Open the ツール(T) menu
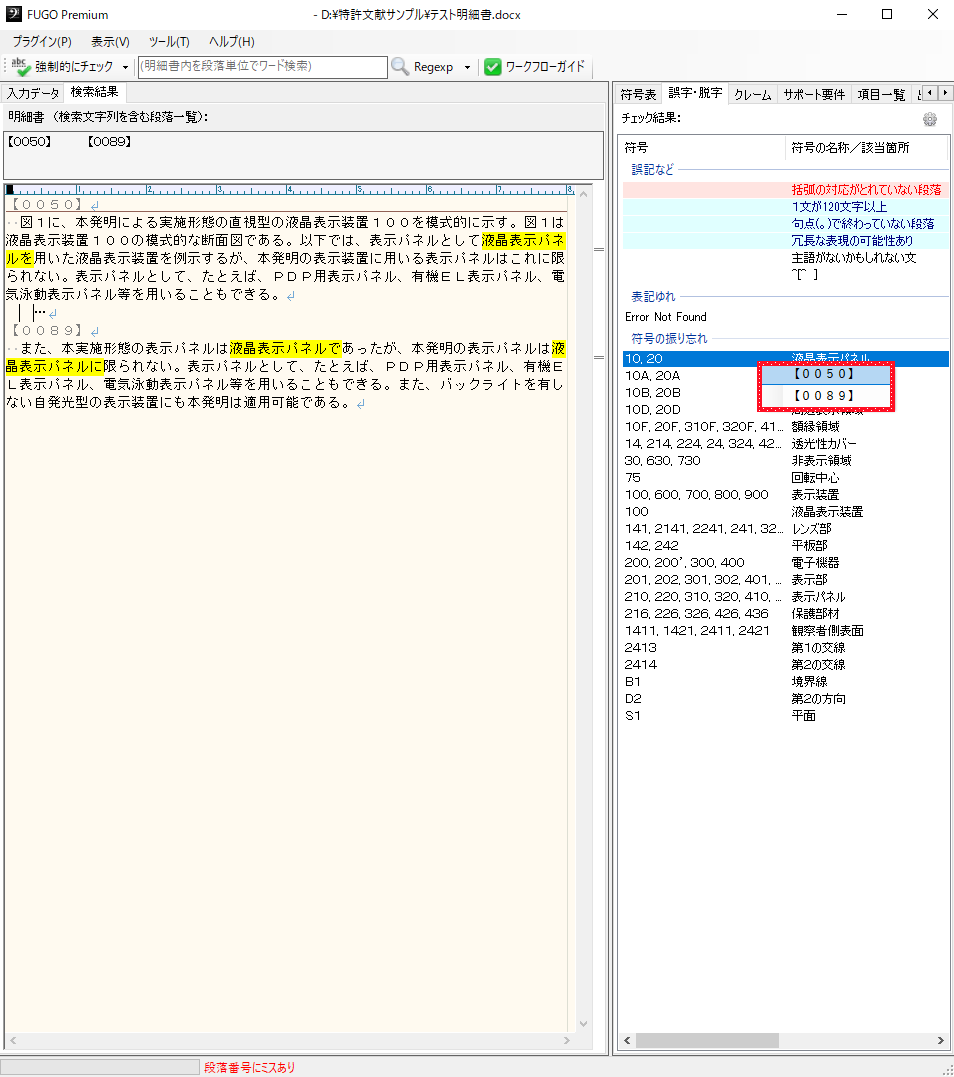The height and width of the screenshot is (1077, 954). coord(169,42)
